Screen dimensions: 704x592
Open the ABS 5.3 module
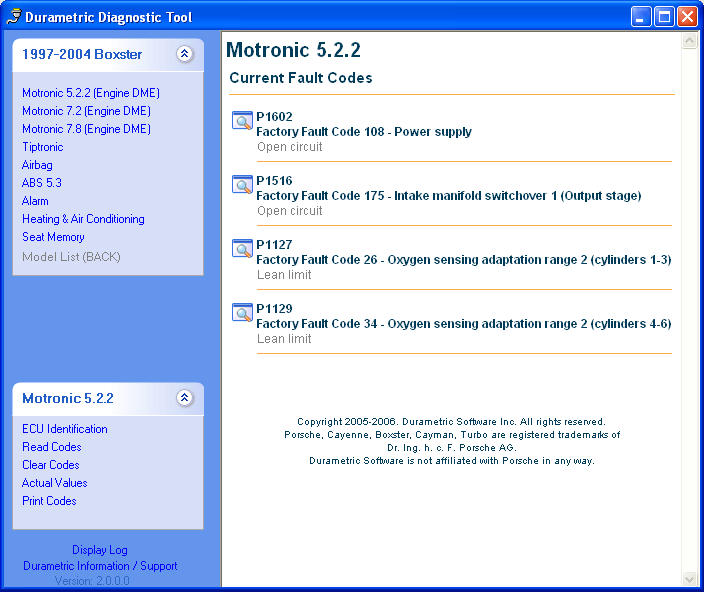(42, 183)
